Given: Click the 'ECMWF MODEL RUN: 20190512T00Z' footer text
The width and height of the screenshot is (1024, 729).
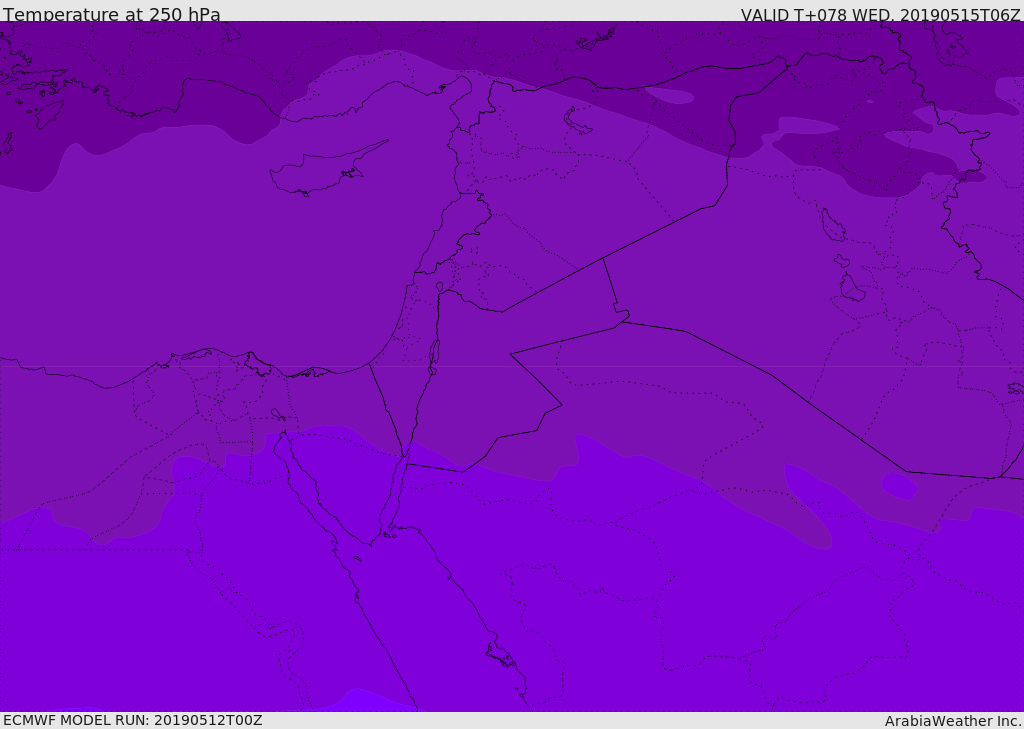Looking at the screenshot, I should click(x=133, y=720).
